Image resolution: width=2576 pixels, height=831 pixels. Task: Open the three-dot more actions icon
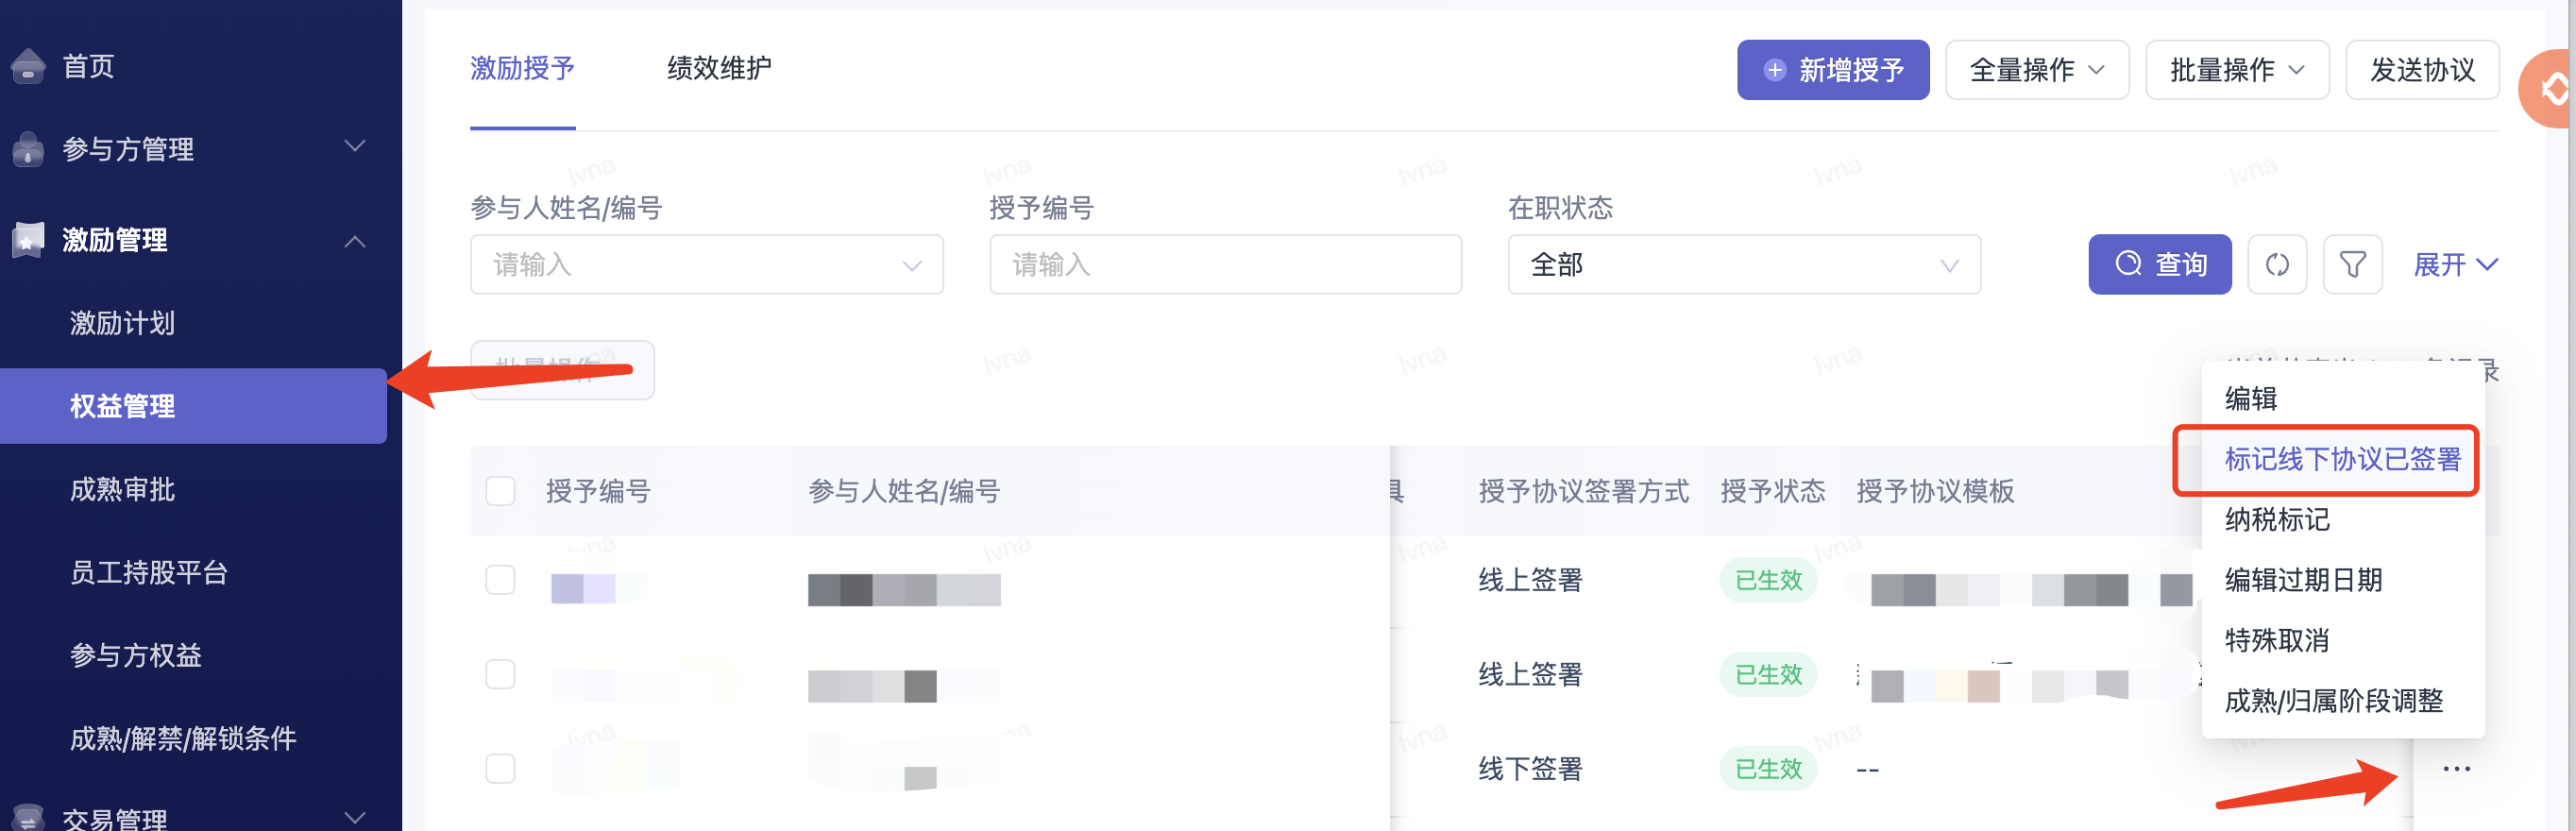(x=2456, y=769)
